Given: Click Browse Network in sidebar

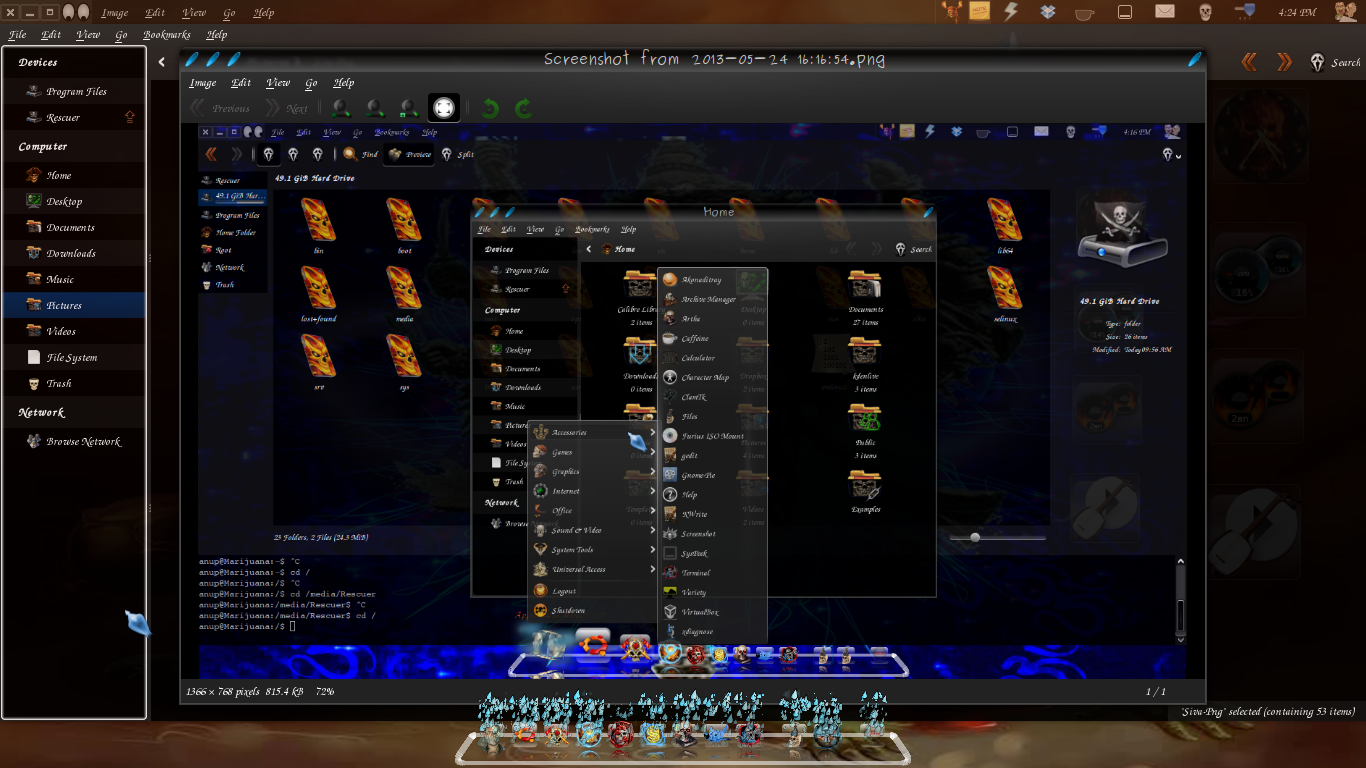Looking at the screenshot, I should click(74, 441).
